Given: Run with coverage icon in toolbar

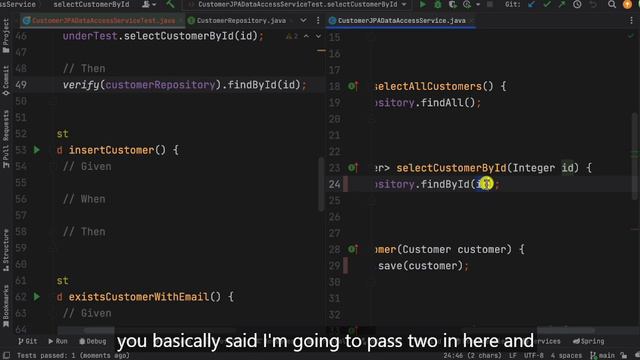Looking at the screenshot, I should [x=452, y=4].
